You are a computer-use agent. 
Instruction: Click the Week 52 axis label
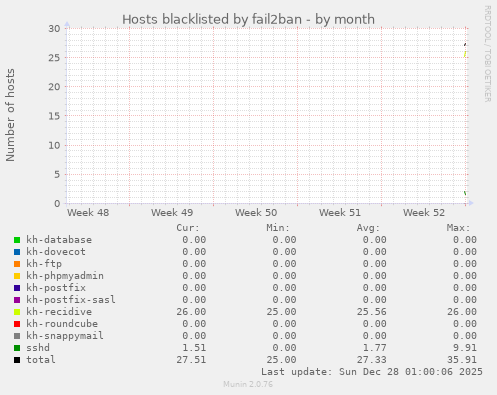424,213
